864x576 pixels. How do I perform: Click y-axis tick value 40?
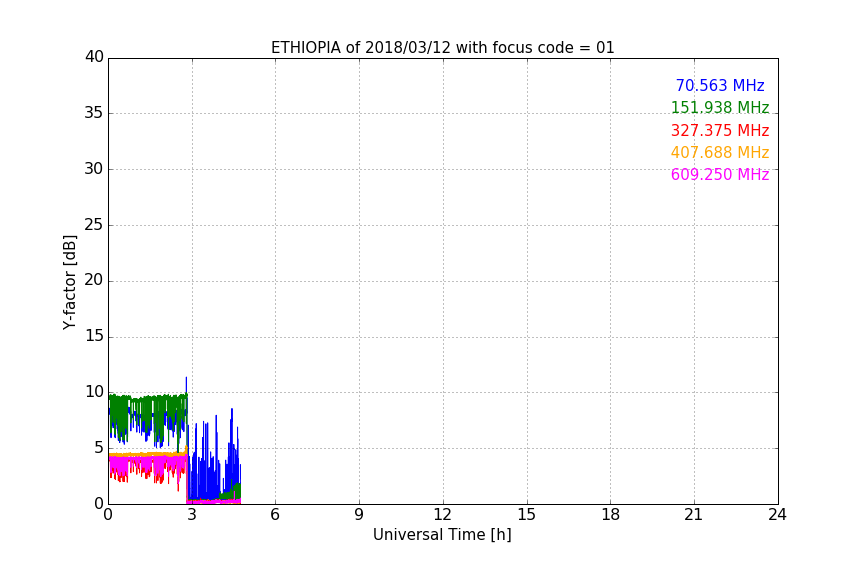click(94, 57)
